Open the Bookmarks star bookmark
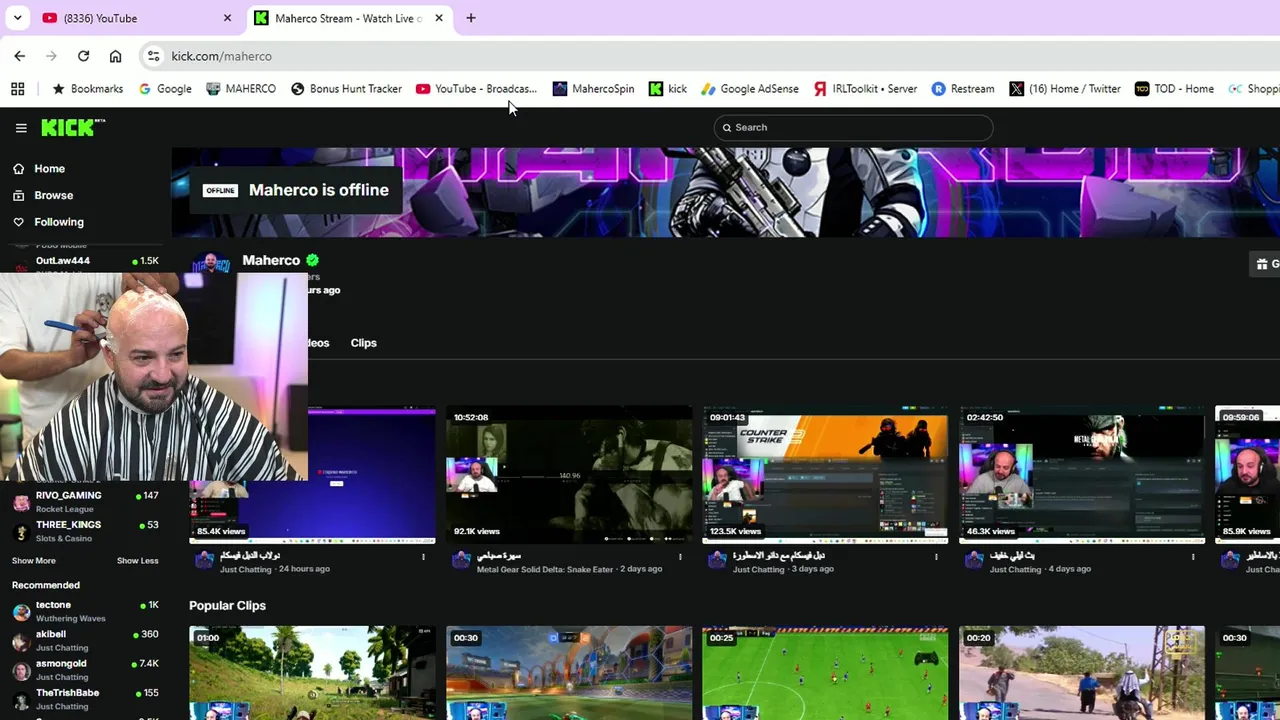The image size is (1280, 720). tap(87, 89)
